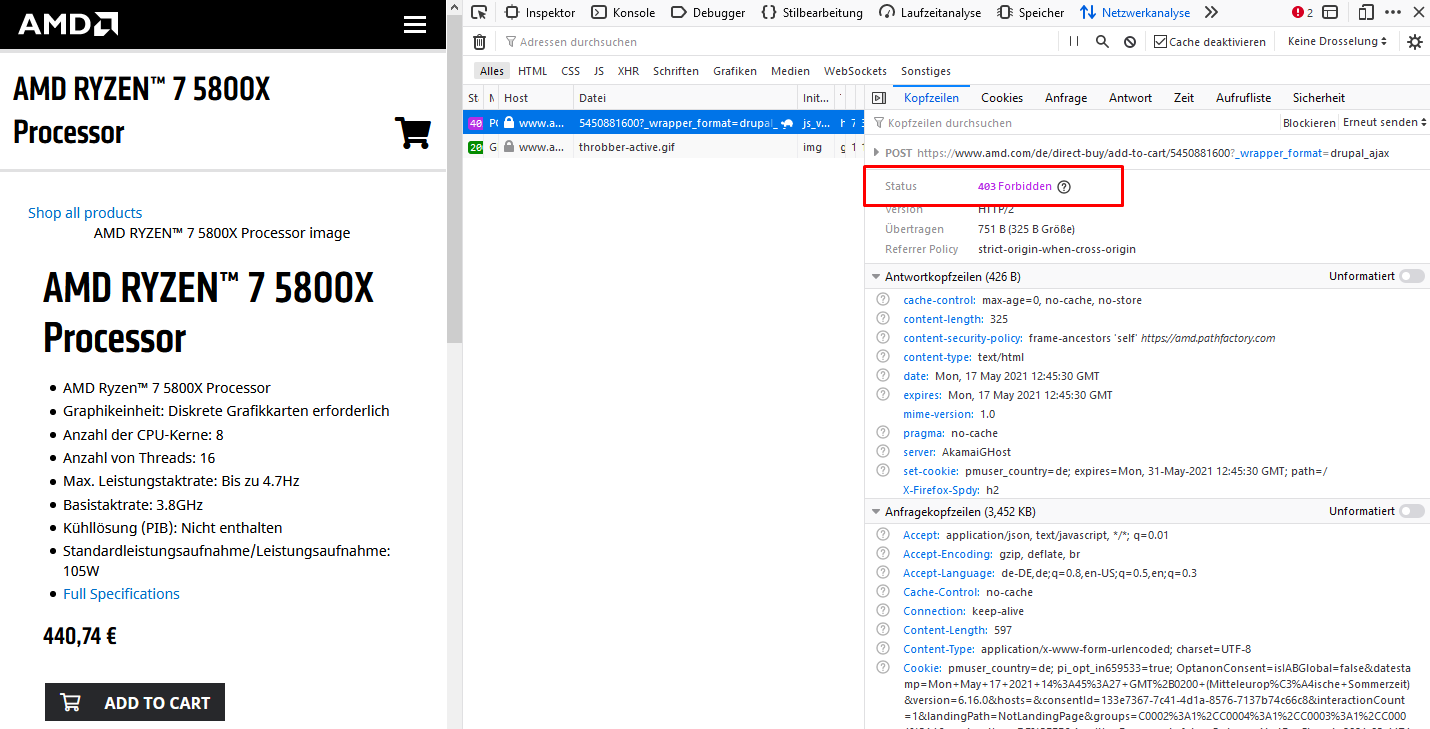Select the 5450881600 POST request row
1430x729 pixels.
663,123
